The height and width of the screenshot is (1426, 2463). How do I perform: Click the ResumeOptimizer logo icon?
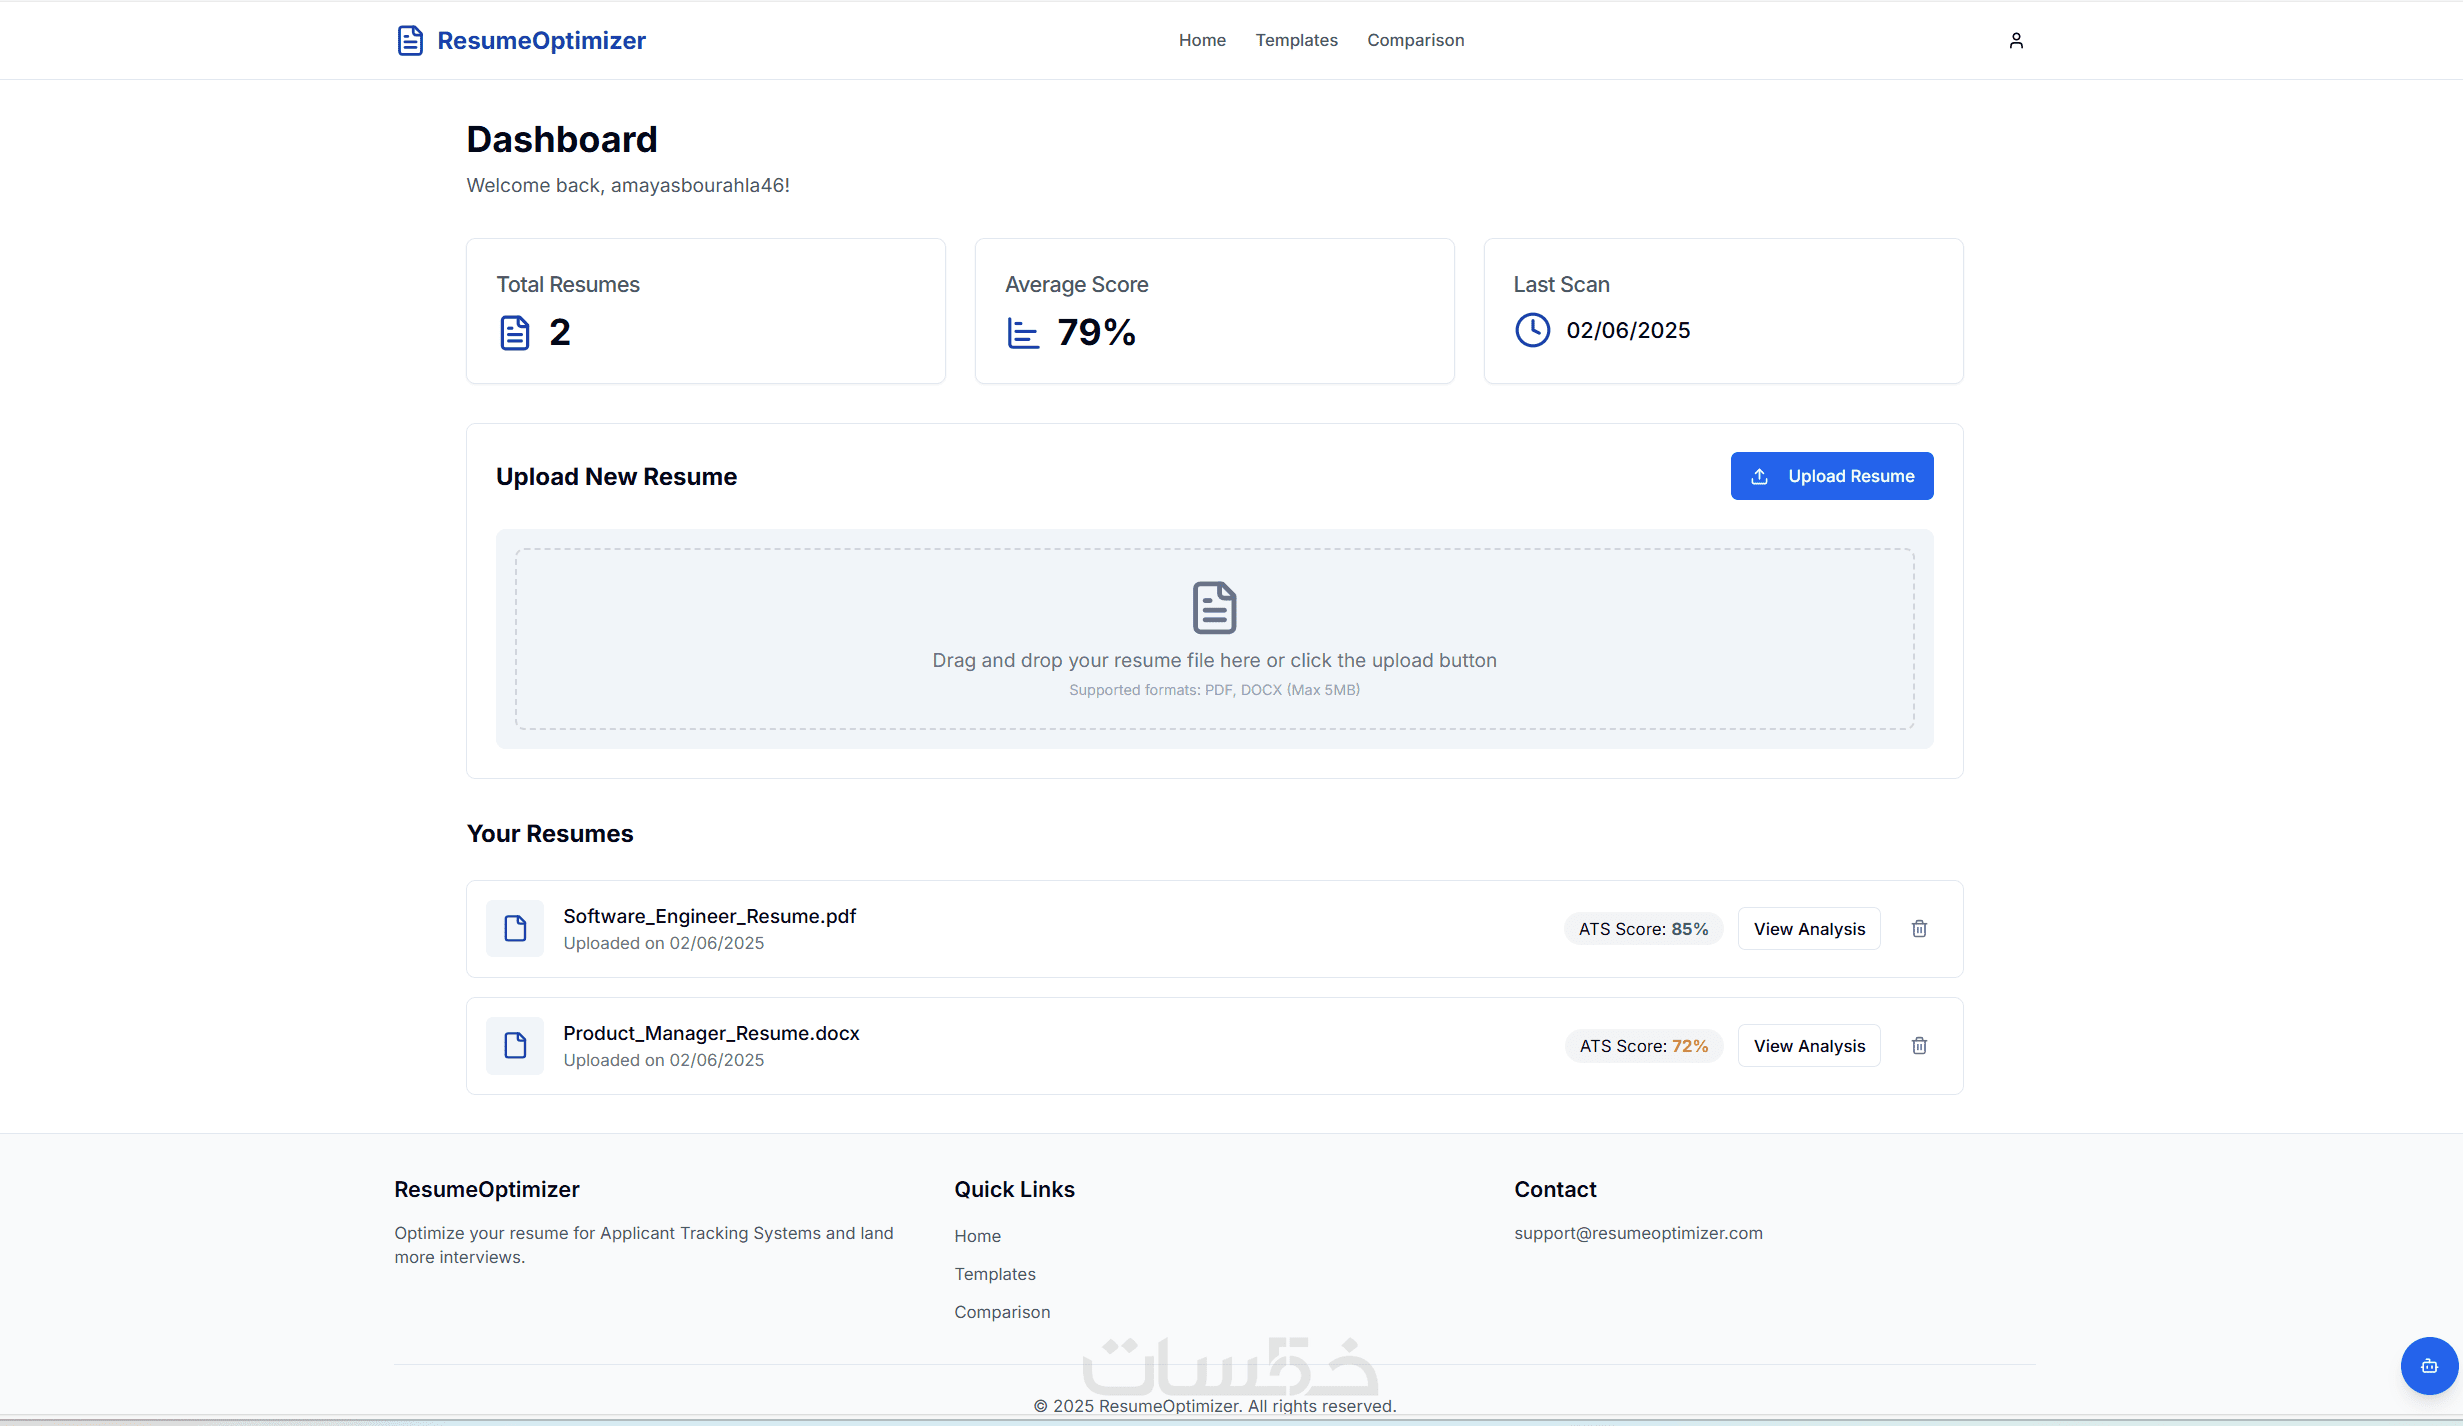(x=410, y=40)
